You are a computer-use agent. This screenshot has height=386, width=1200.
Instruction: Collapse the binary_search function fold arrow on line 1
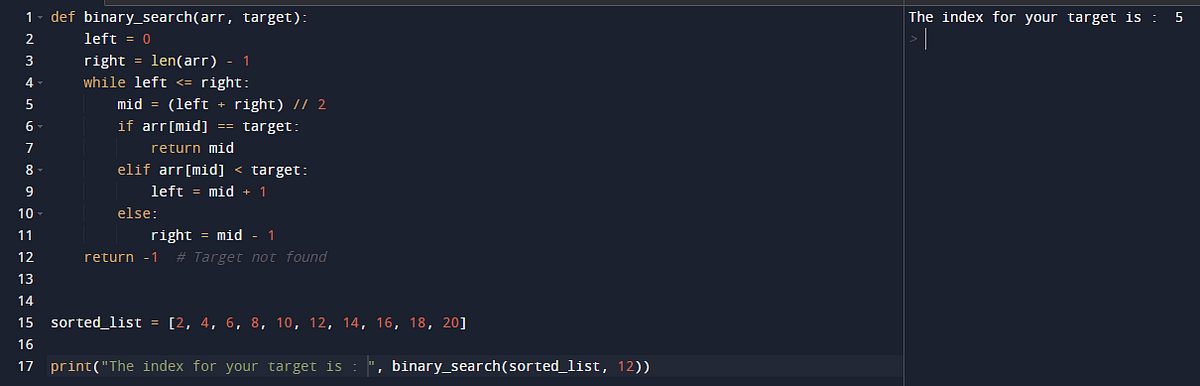39,18
